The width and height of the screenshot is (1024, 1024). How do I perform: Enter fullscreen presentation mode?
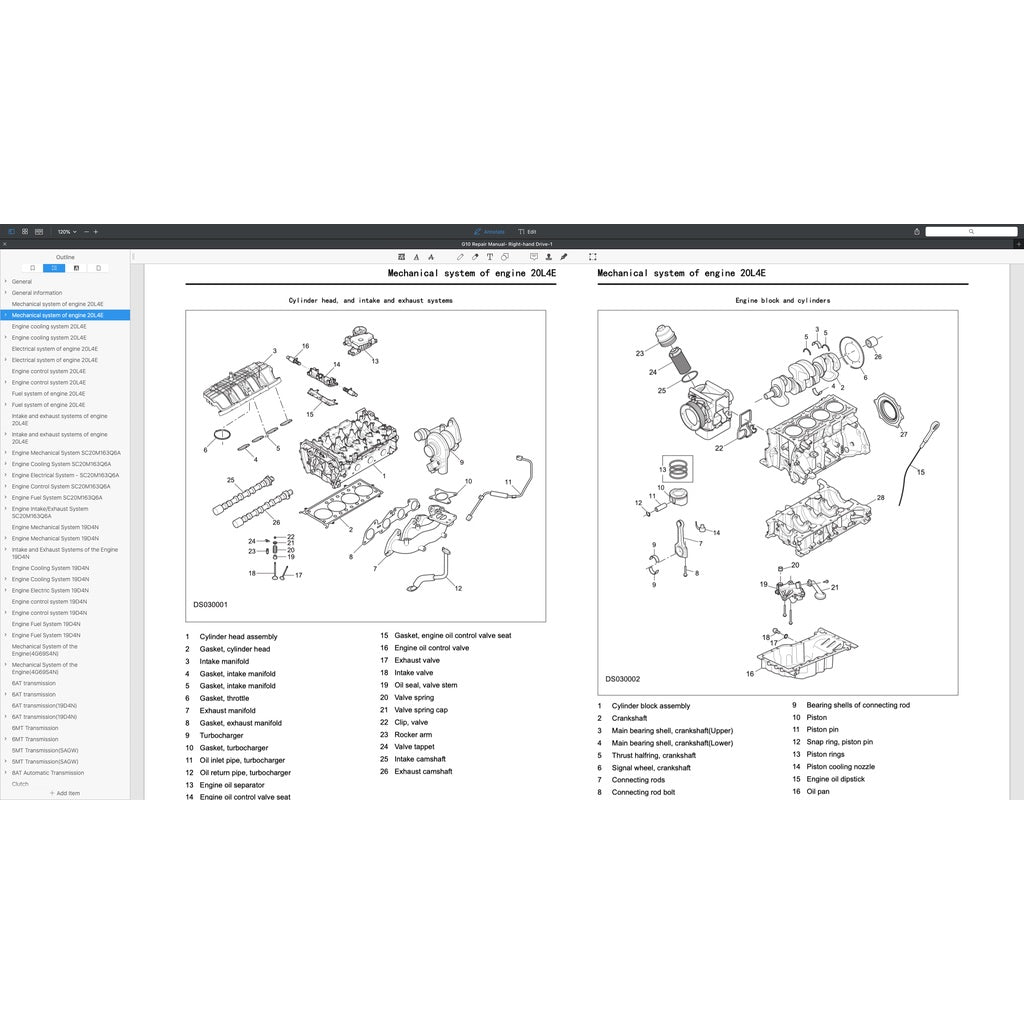pyautogui.click(x=592, y=257)
